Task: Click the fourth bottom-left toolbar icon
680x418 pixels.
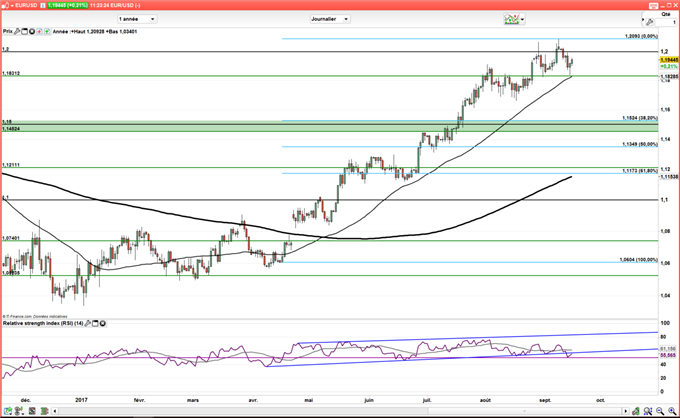Action: pyautogui.click(x=45, y=411)
